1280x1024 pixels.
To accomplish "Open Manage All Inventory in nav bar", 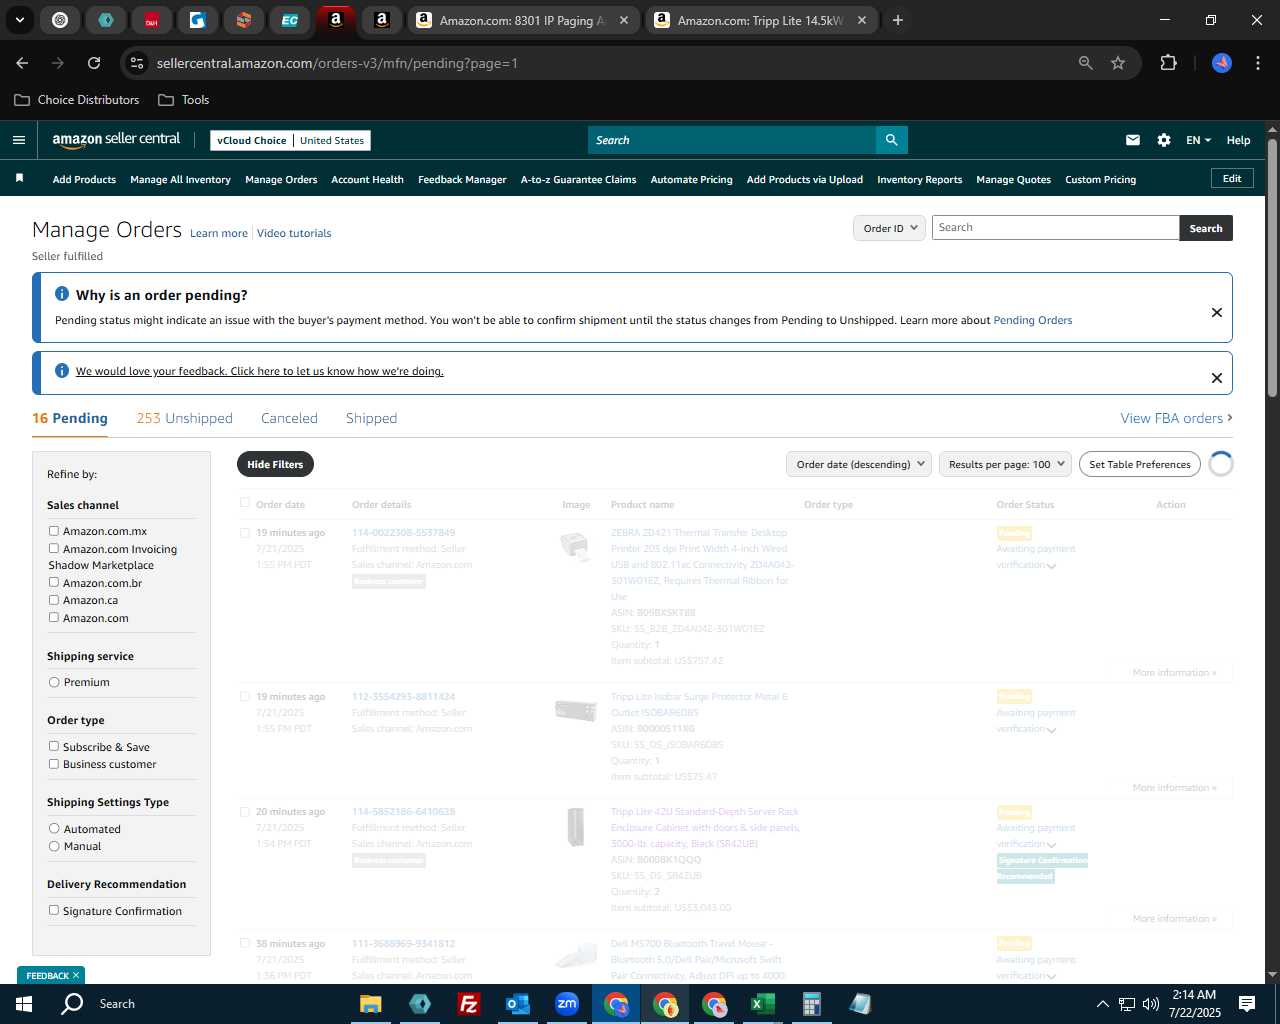I will [x=180, y=179].
